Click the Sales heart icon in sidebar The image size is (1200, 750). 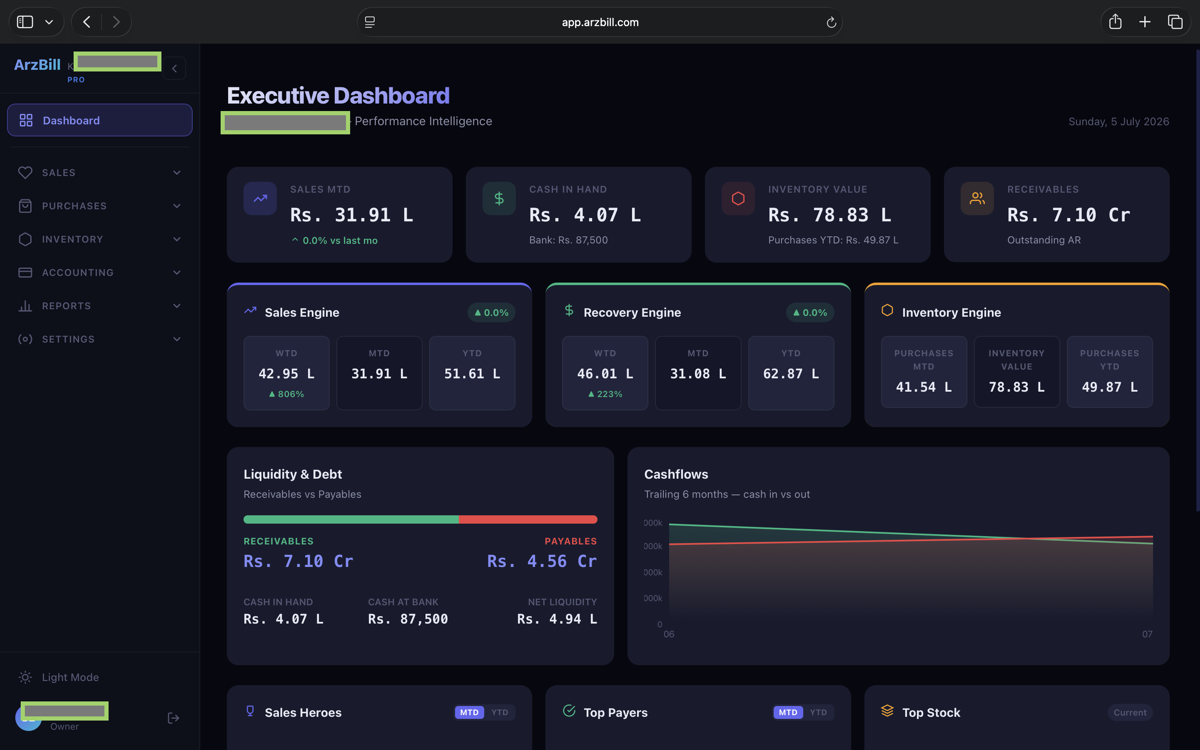point(25,173)
